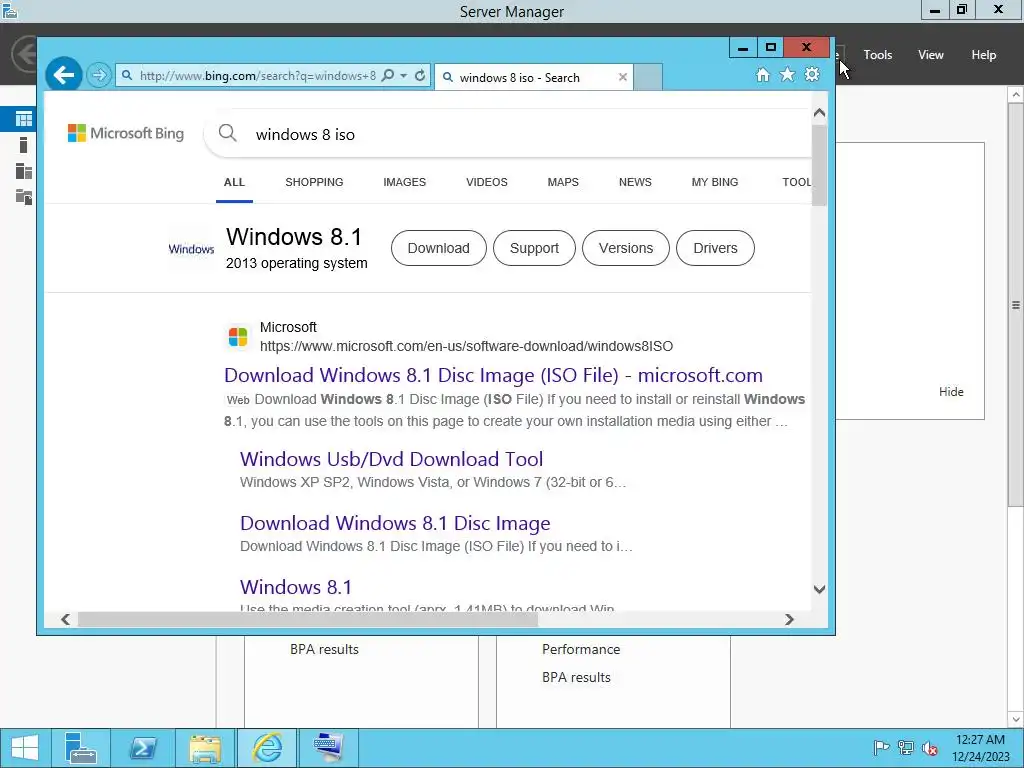Click the on-screen keyboard taskbar icon
Viewport: 1024px width, 768px height.
pos(328,748)
